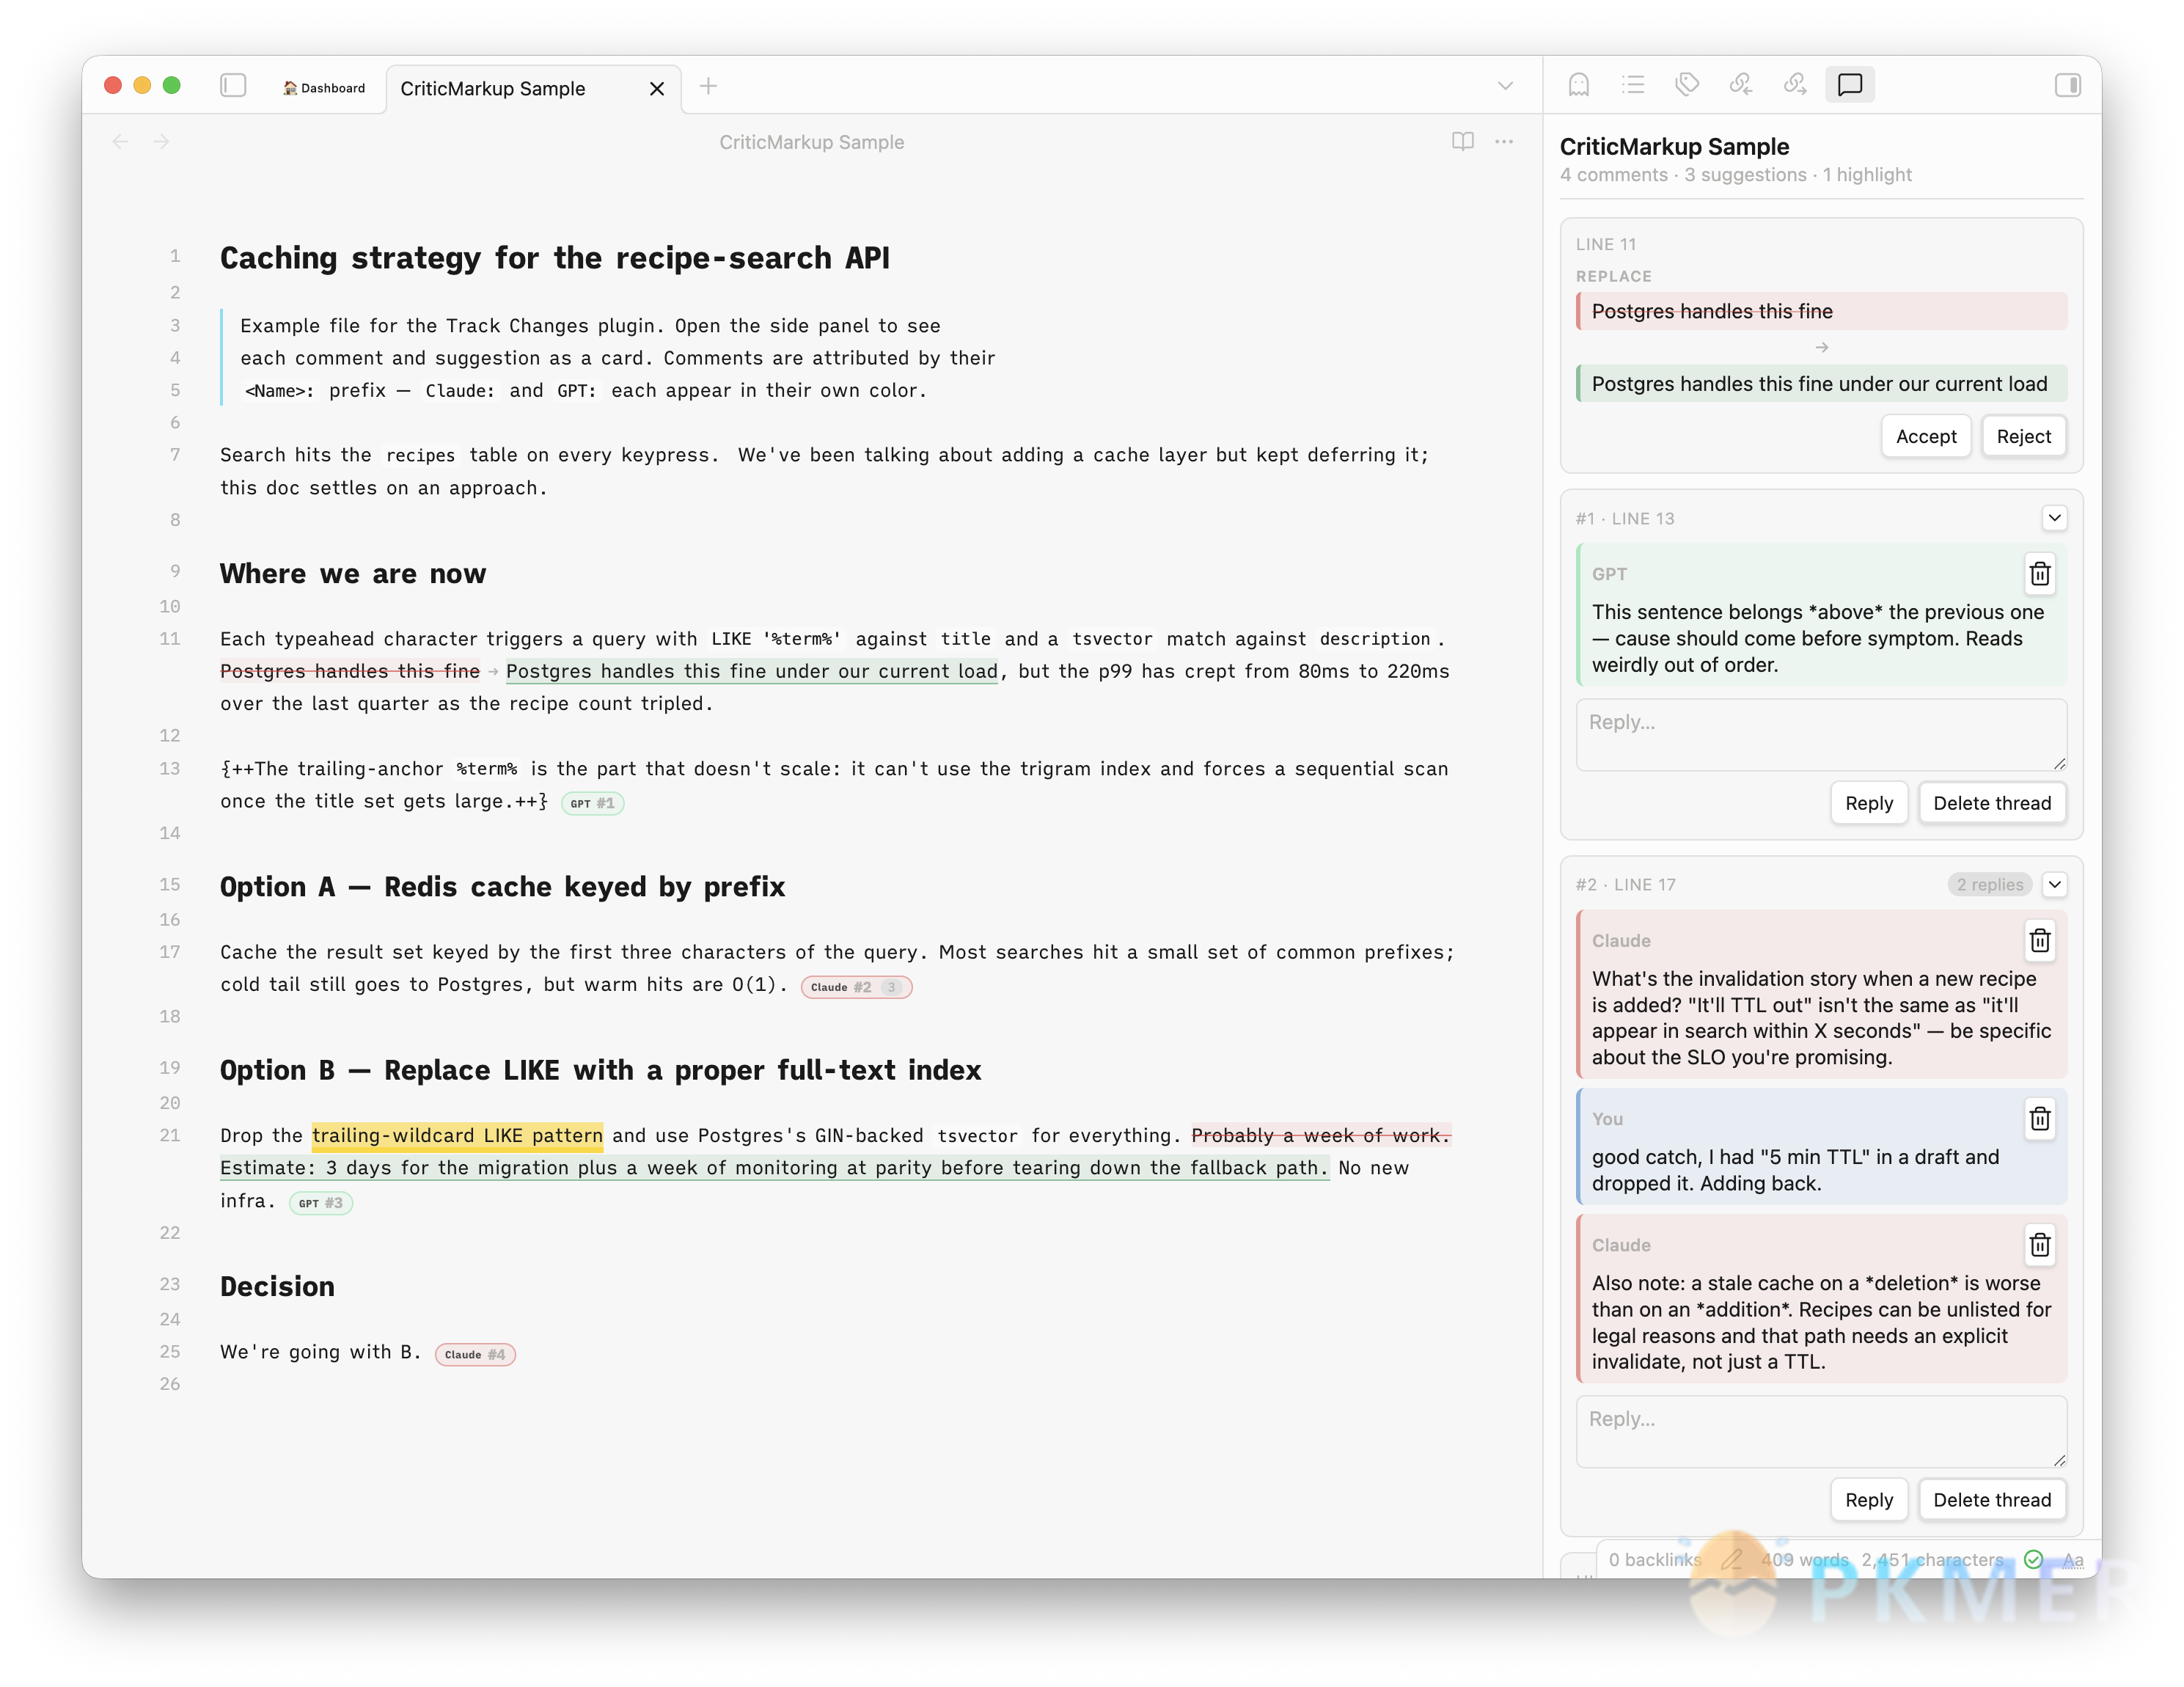Image resolution: width=2184 pixels, height=1687 pixels.
Task: Toggle the left sidebar panel
Action: (x=233, y=86)
